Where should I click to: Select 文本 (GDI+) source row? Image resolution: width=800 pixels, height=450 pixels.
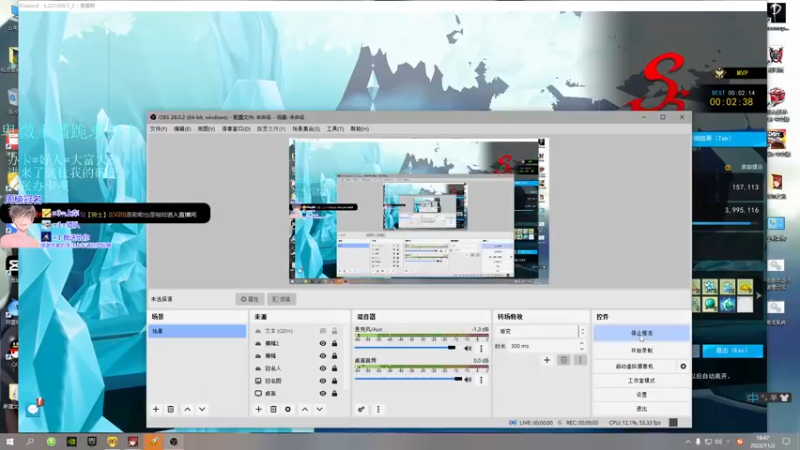[298, 331]
